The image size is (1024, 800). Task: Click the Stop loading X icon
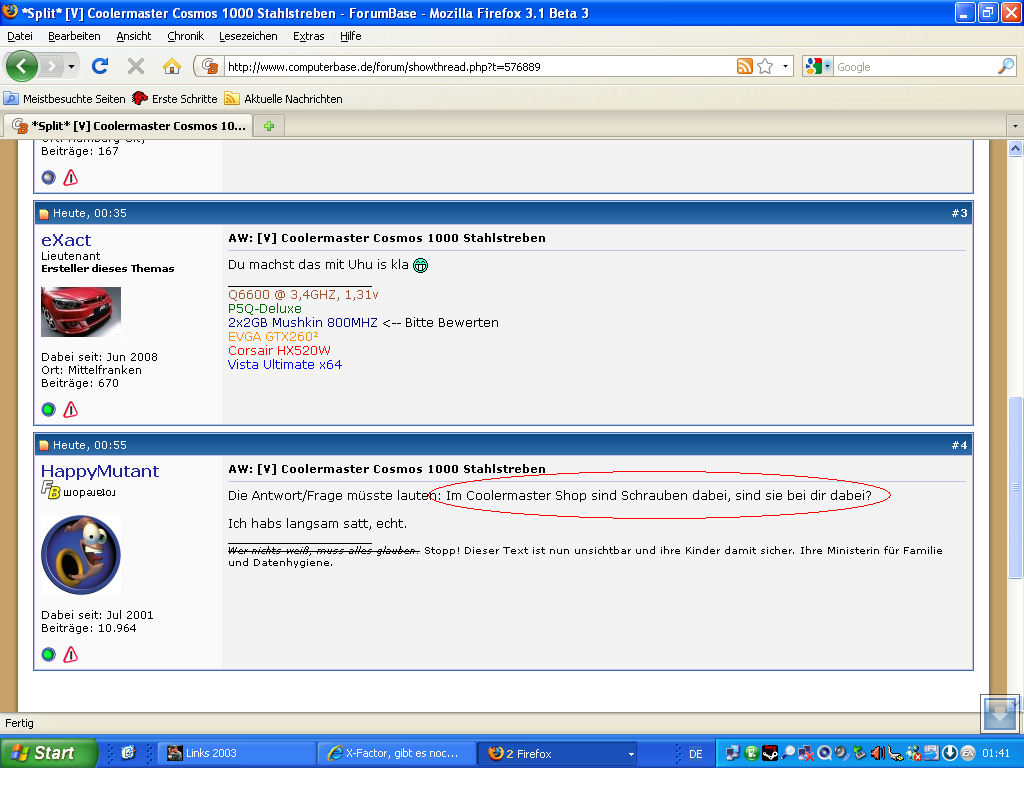click(x=136, y=66)
